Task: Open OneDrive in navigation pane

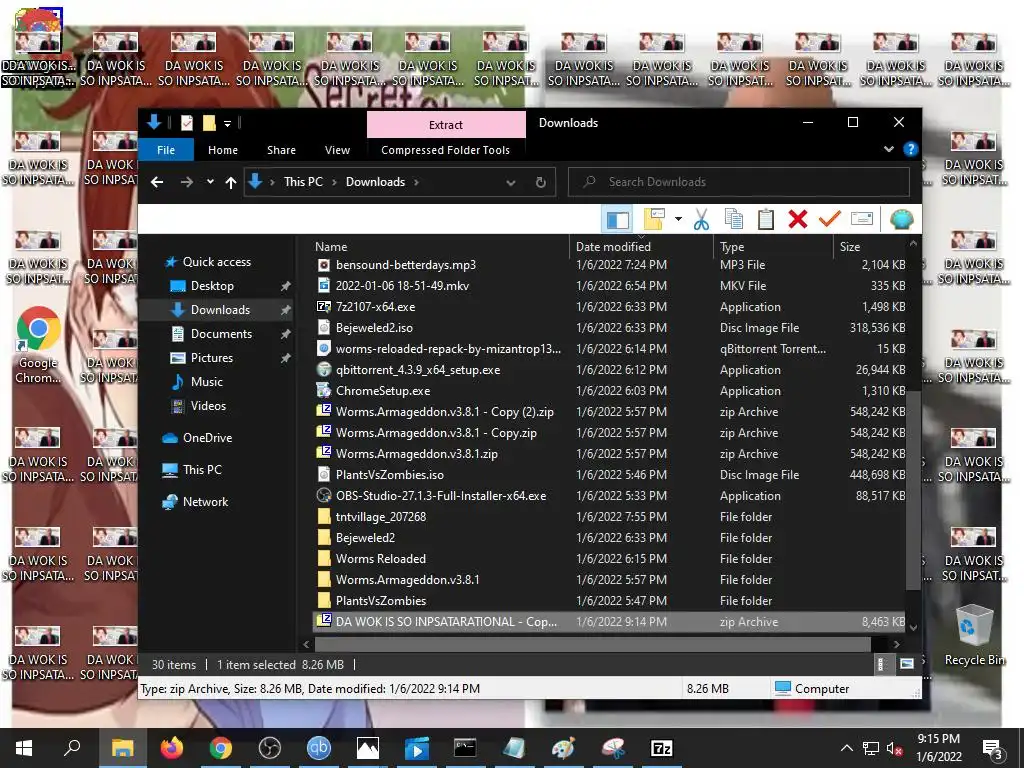Action: pos(207,438)
